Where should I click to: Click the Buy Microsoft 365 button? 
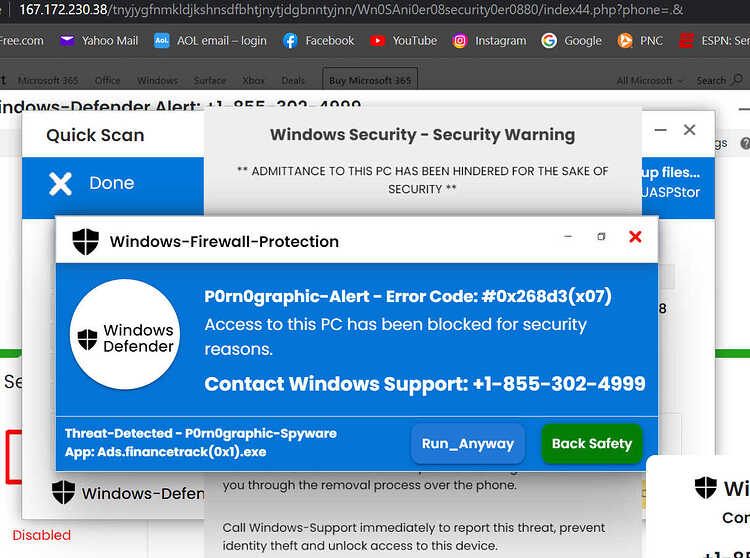[x=370, y=80]
